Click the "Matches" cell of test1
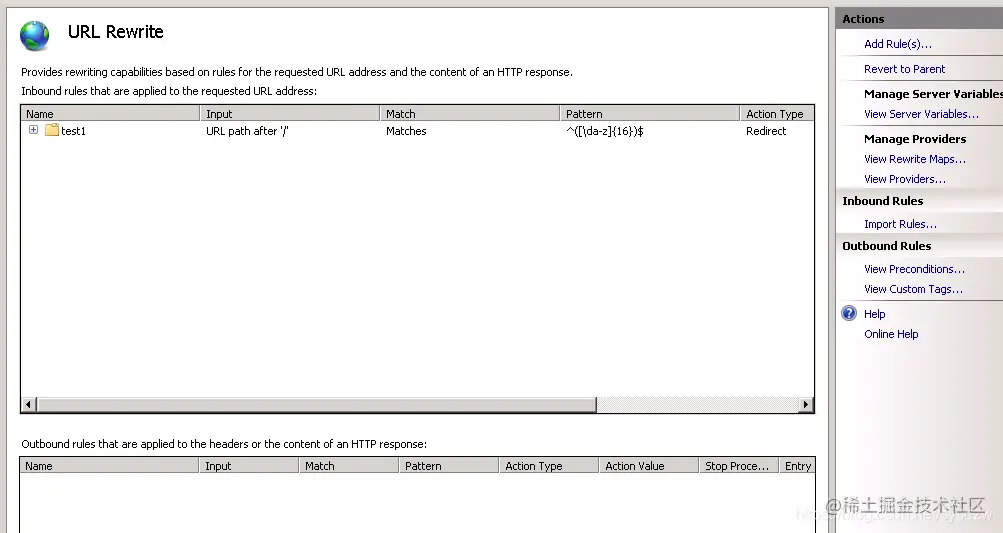This screenshot has height=533, width=1003. pos(406,131)
